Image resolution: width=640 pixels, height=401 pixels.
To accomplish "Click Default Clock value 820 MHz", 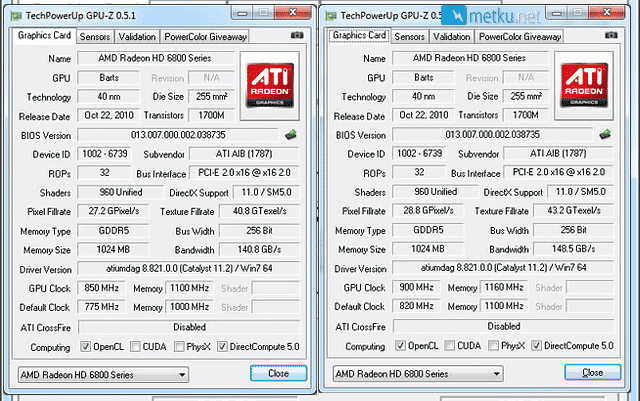I will click(416, 306).
